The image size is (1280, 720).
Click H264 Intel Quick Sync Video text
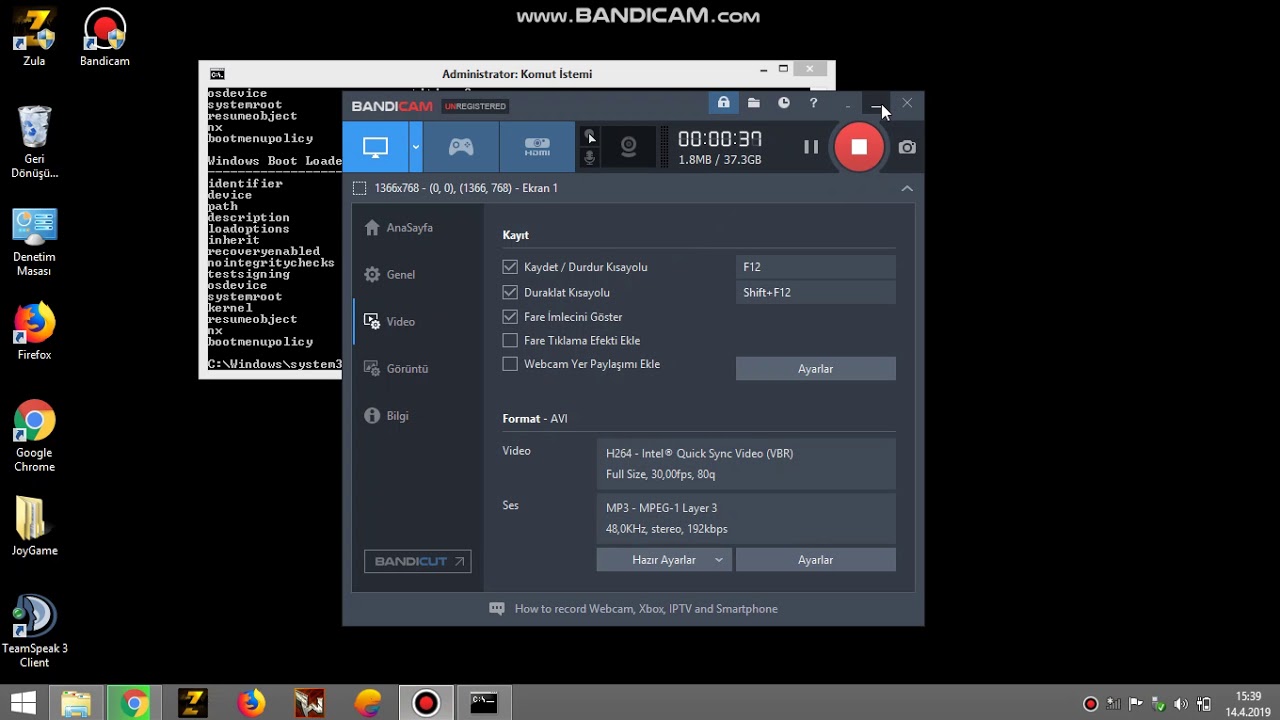pyautogui.click(x=699, y=453)
